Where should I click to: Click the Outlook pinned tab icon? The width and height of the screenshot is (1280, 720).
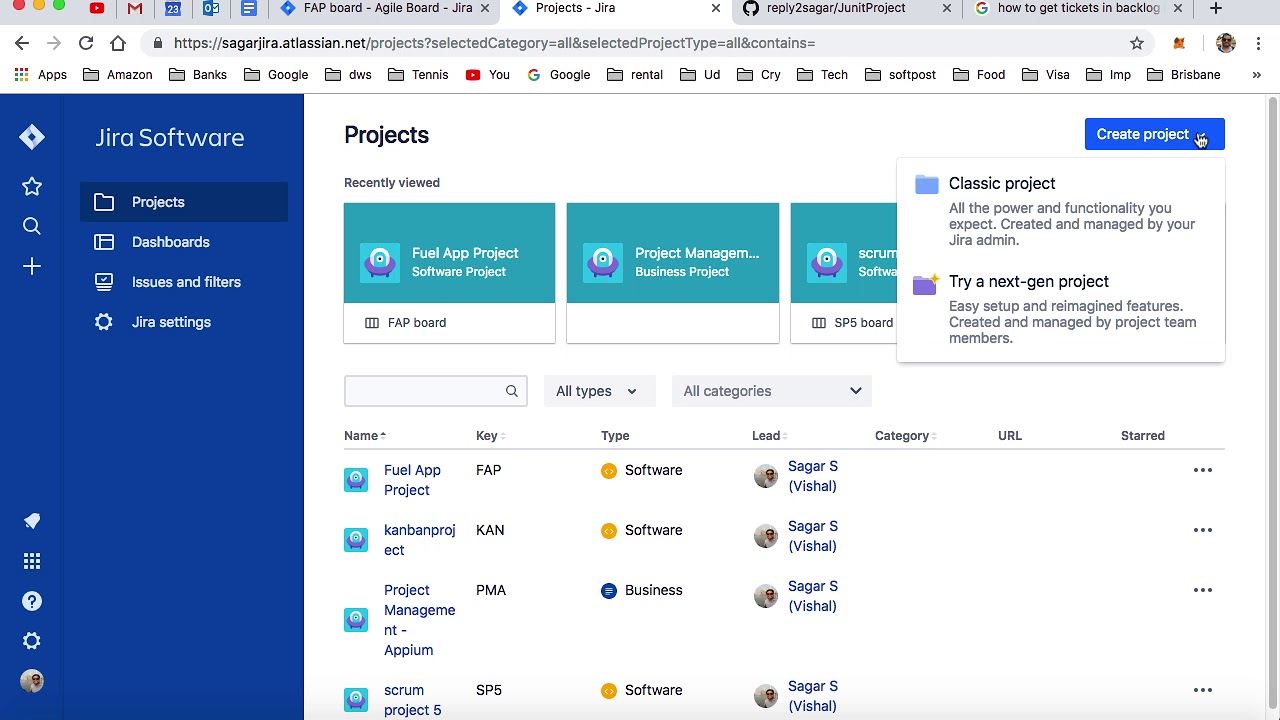211,8
